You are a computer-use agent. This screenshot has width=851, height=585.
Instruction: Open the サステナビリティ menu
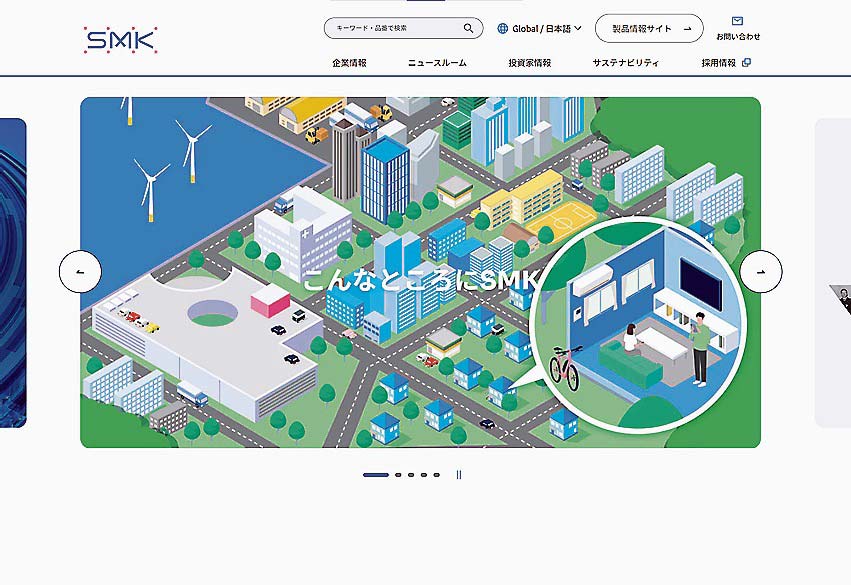[x=626, y=63]
